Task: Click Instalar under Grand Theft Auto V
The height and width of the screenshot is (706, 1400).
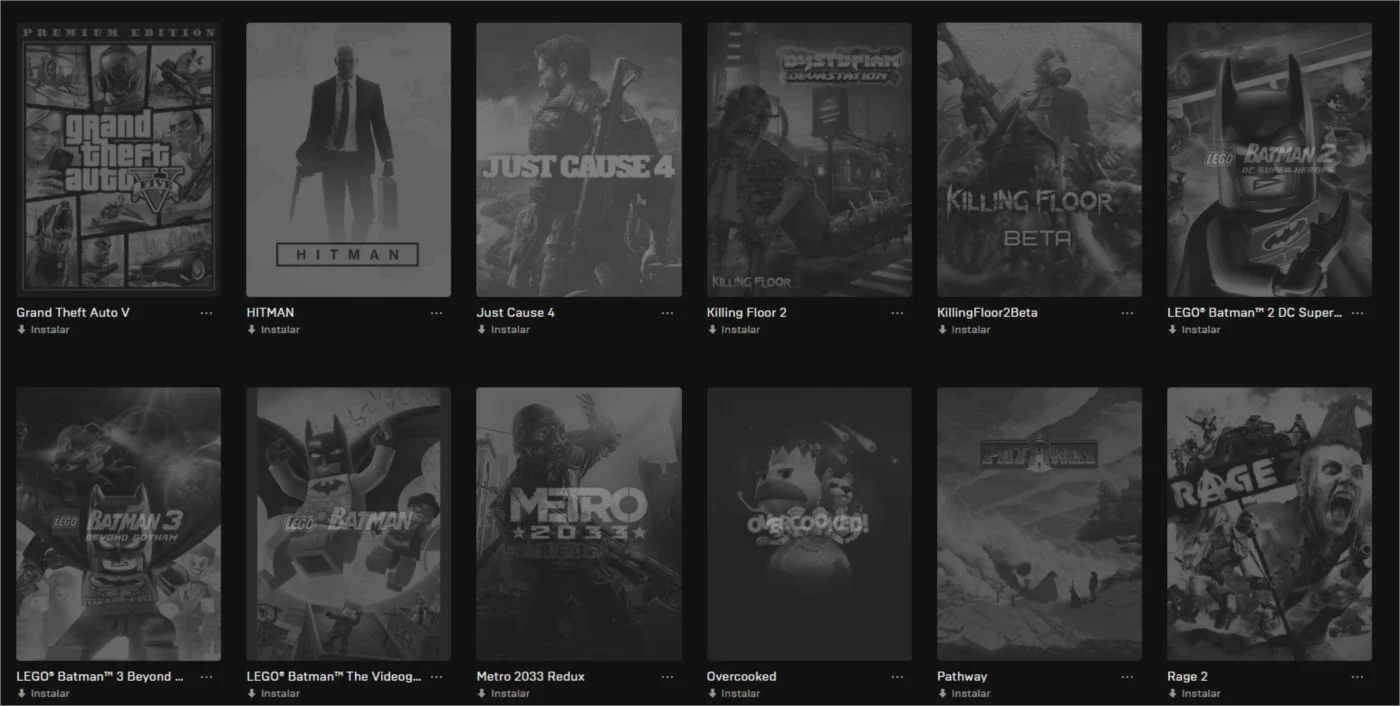Action: click(43, 330)
